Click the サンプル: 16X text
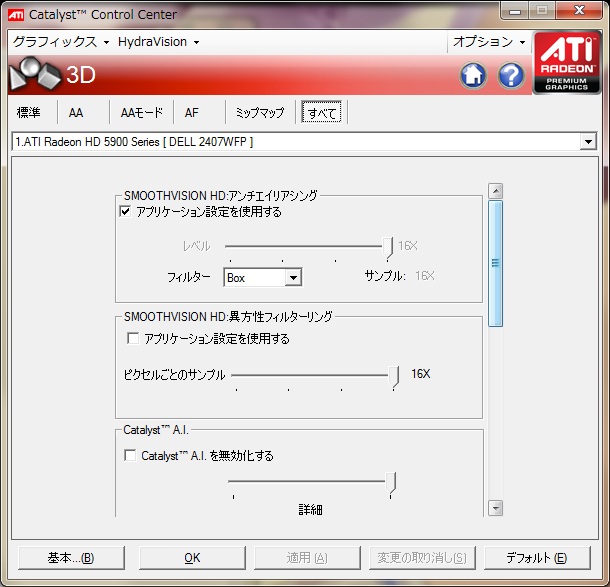The height and width of the screenshot is (587, 610). tap(399, 276)
